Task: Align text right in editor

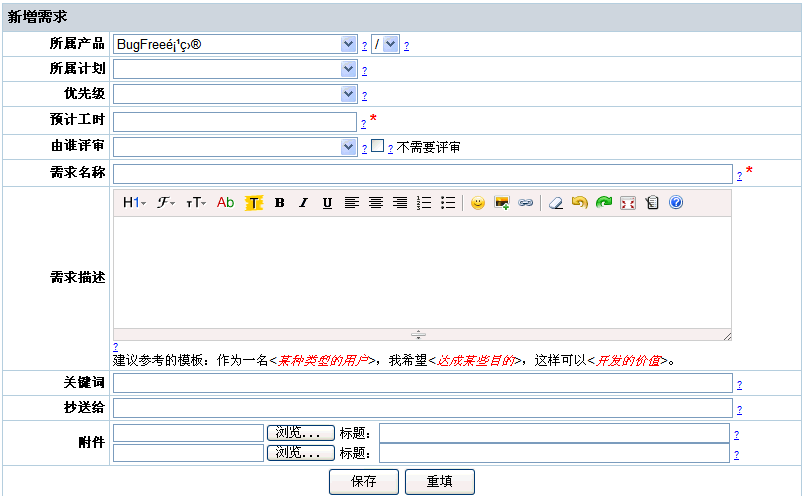Action: click(x=400, y=202)
